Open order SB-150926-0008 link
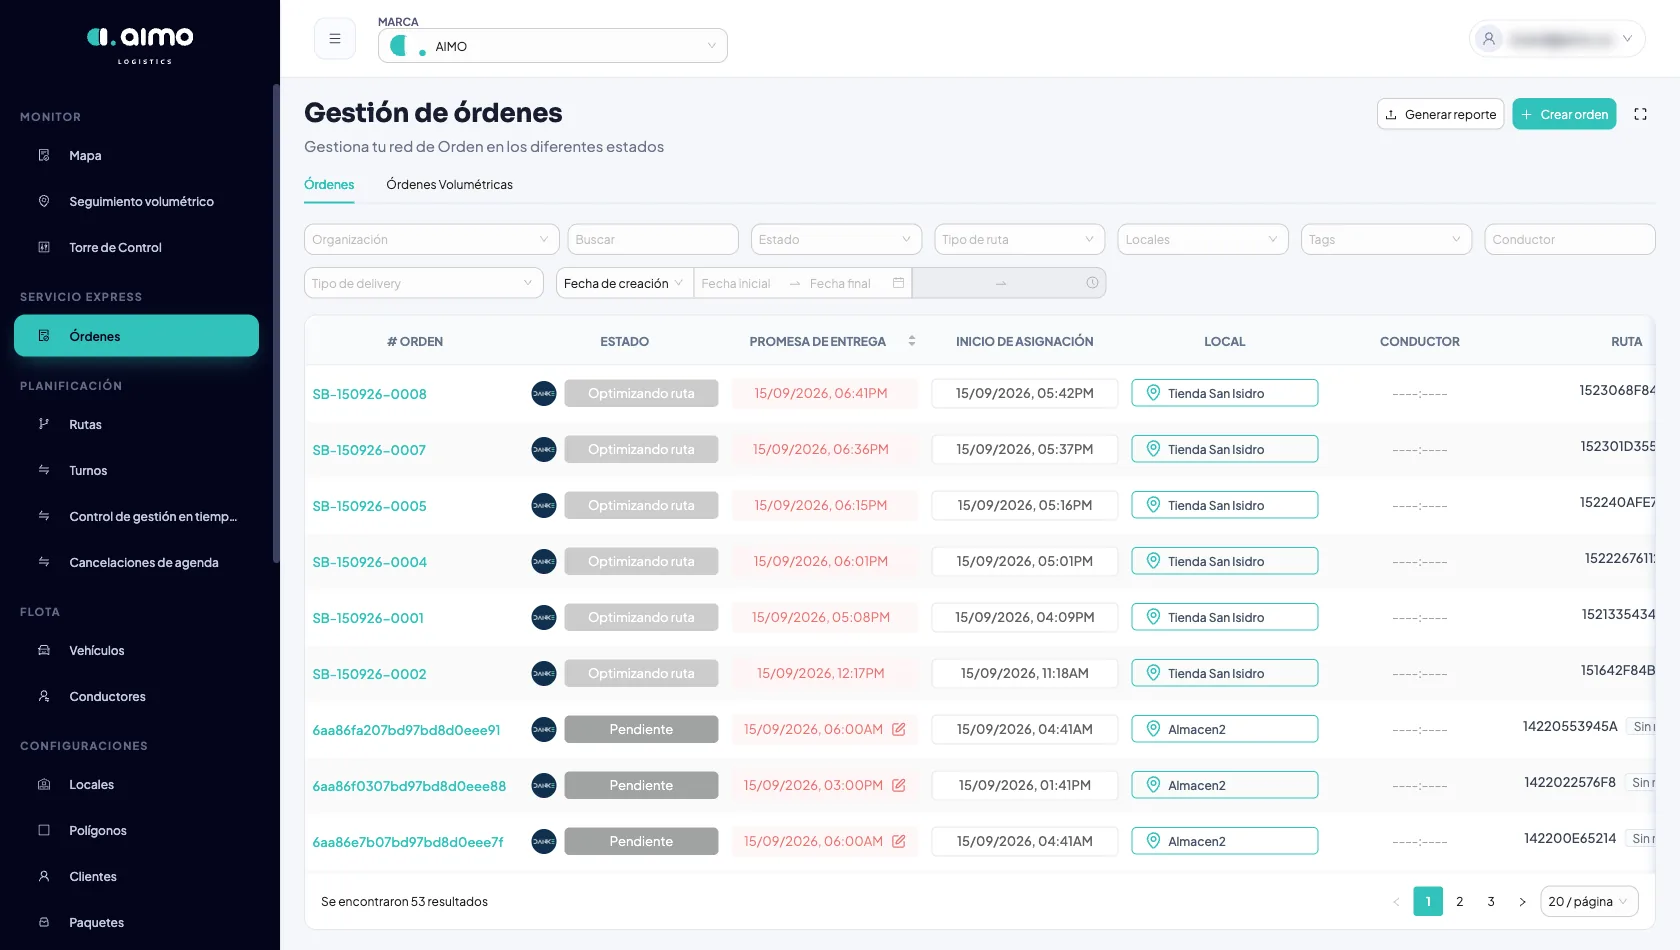This screenshot has height=950, width=1680. click(x=369, y=394)
